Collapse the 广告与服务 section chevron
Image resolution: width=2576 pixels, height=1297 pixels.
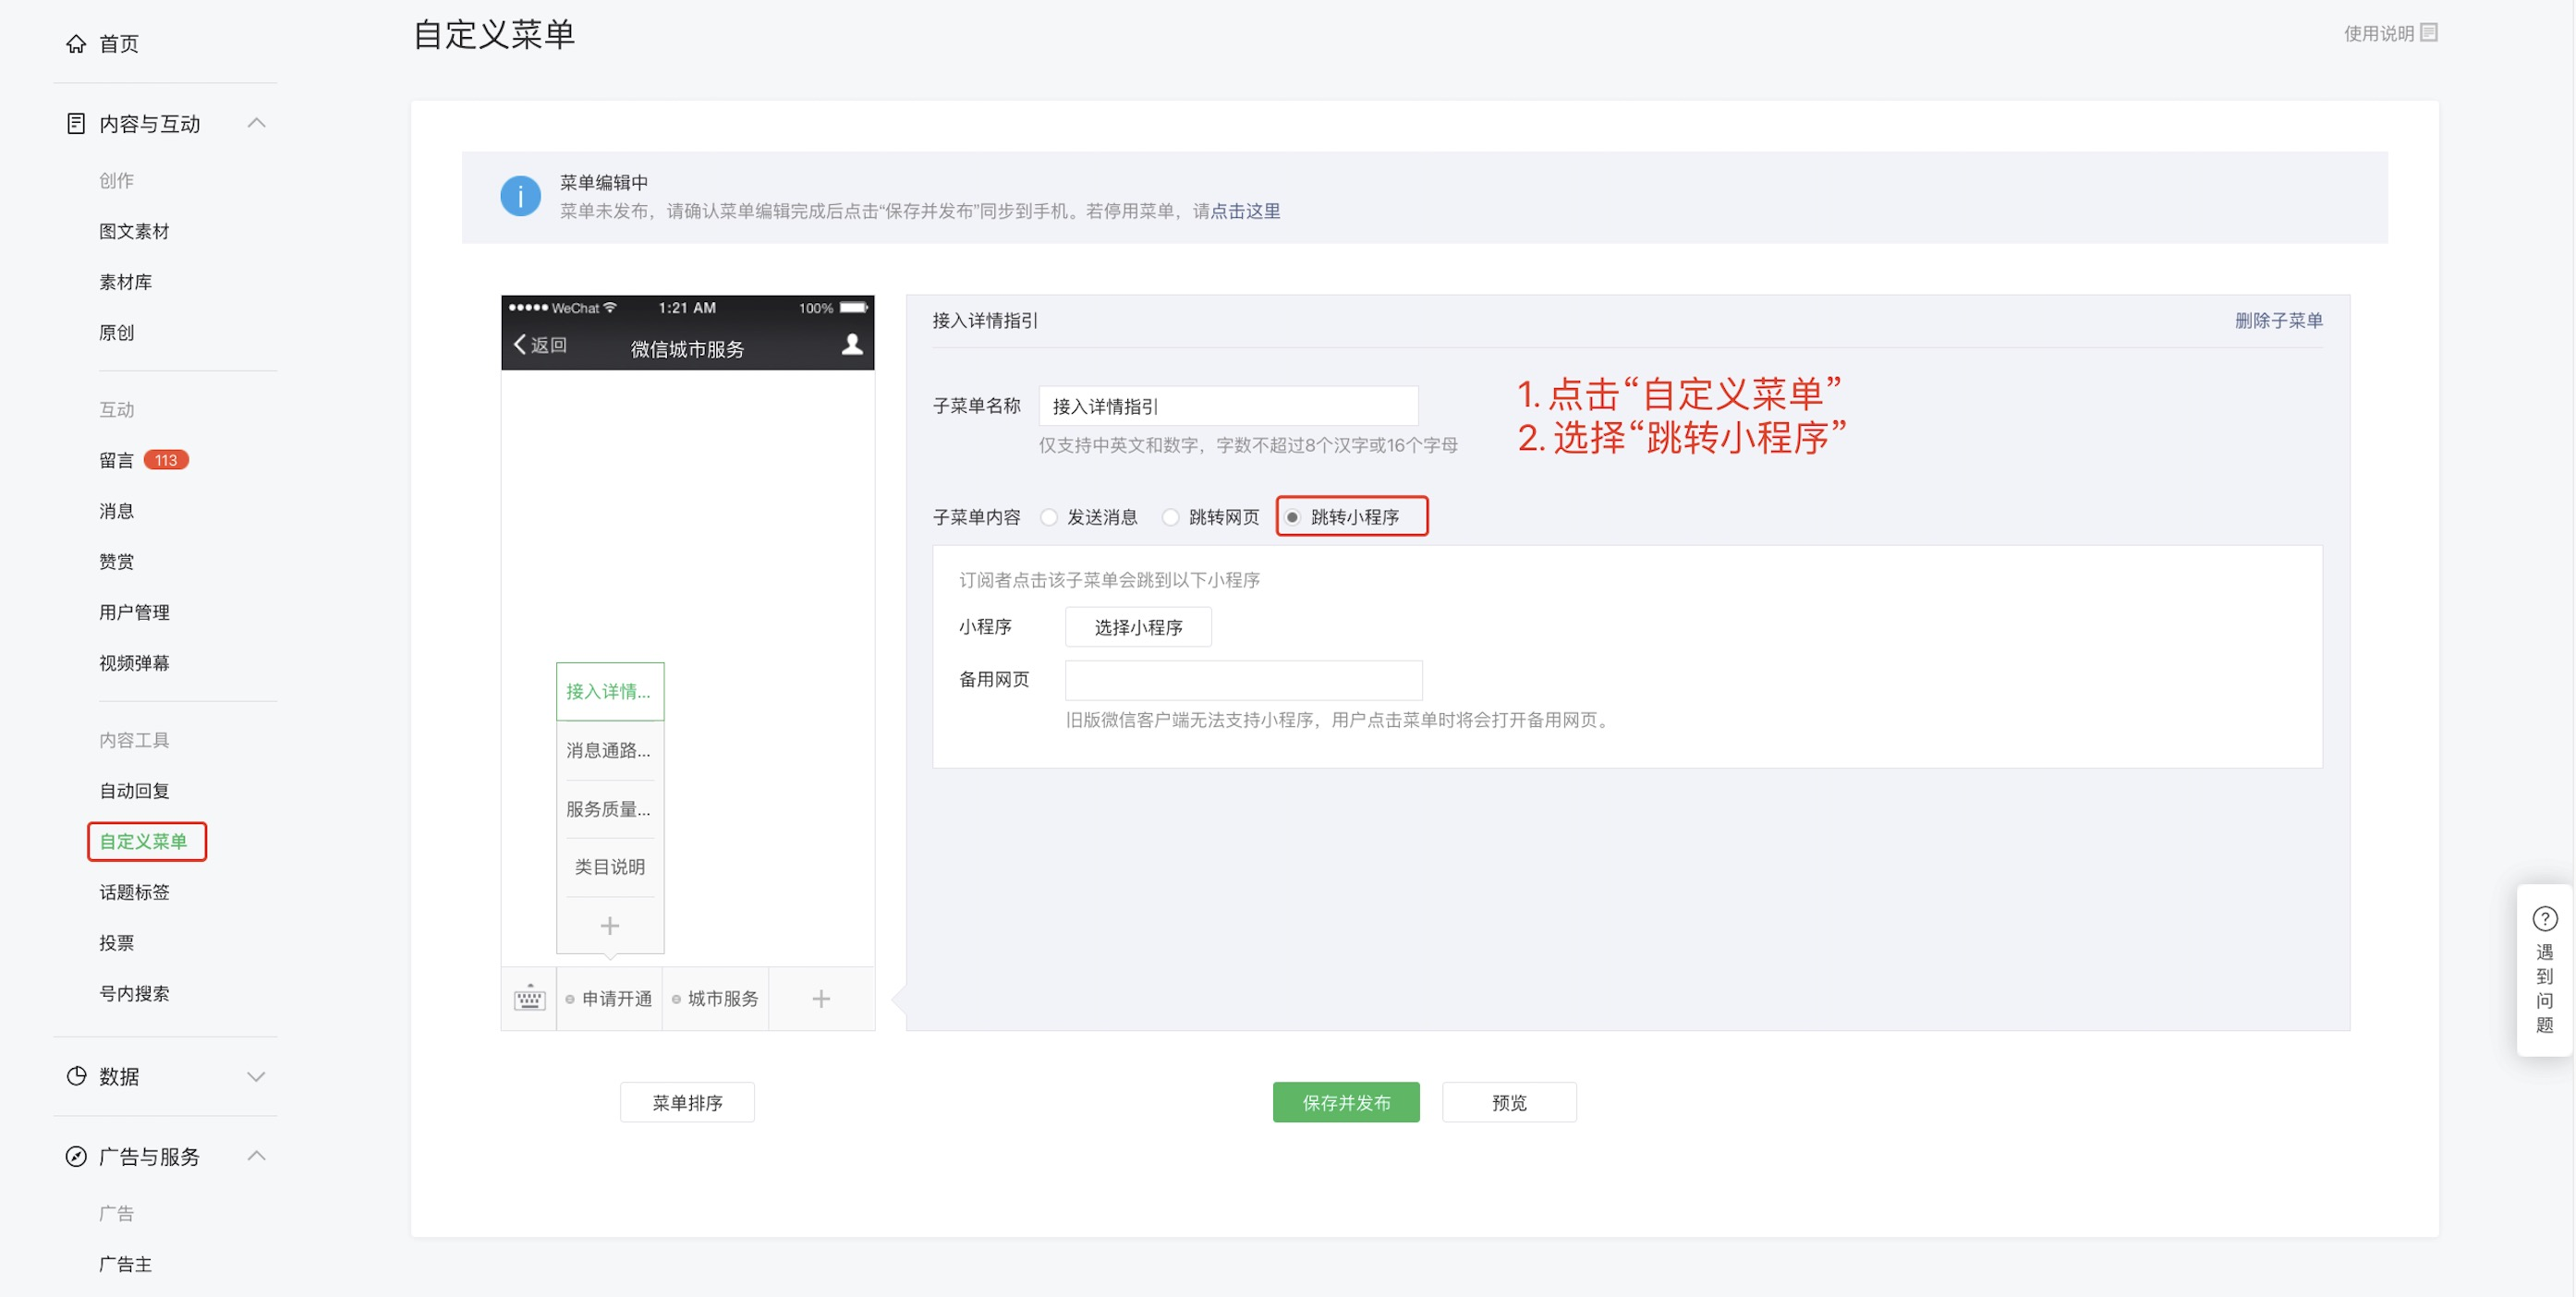coord(256,1156)
